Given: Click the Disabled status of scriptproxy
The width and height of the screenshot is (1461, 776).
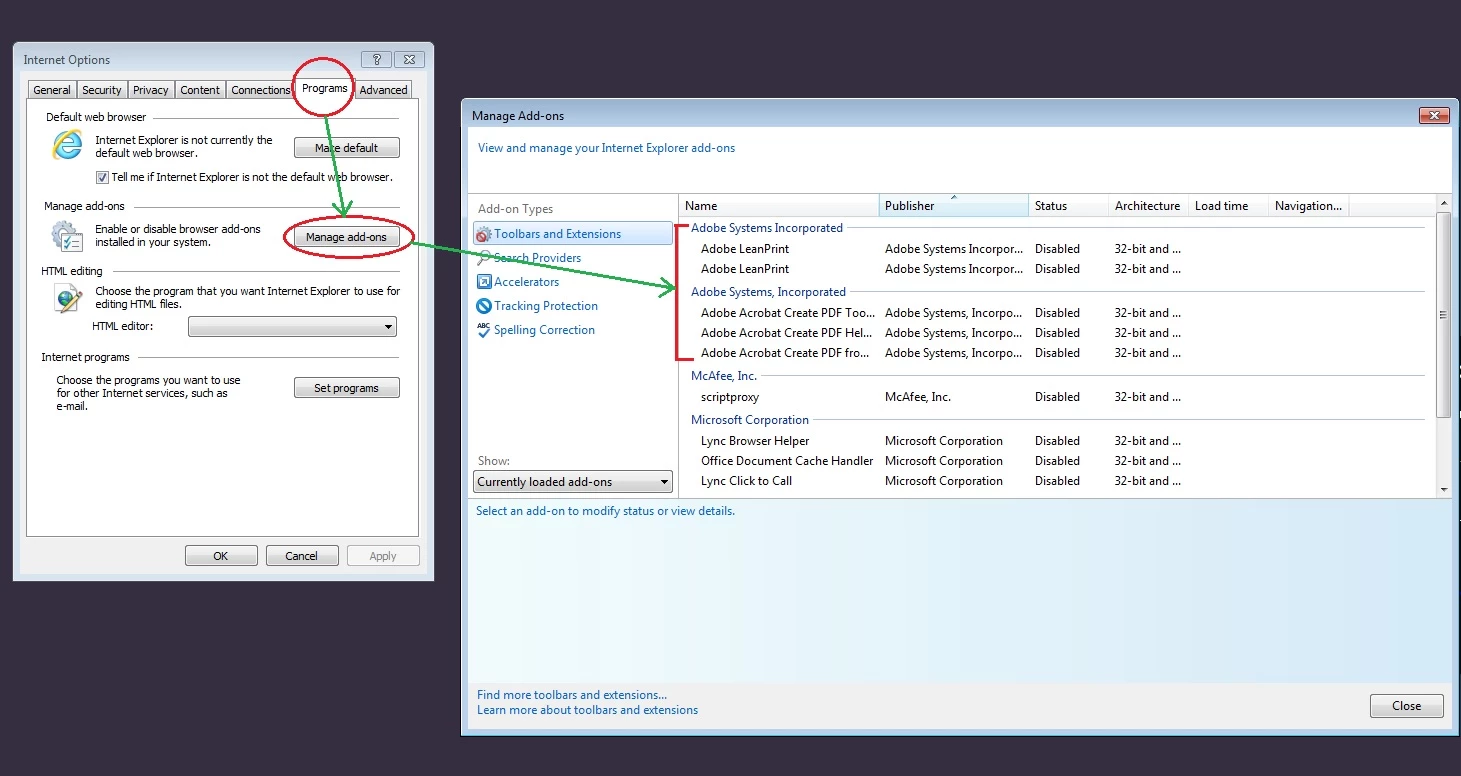Looking at the screenshot, I should 1057,397.
